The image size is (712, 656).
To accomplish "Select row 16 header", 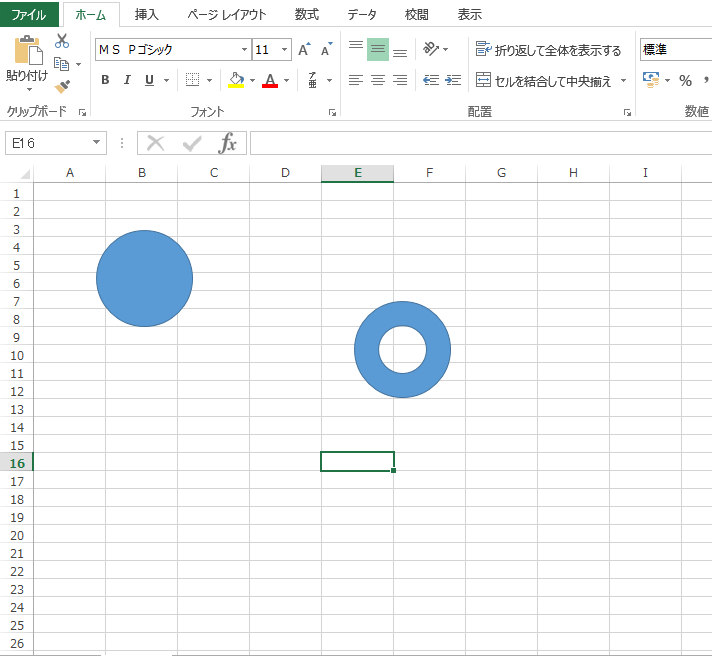I will pos(17,463).
